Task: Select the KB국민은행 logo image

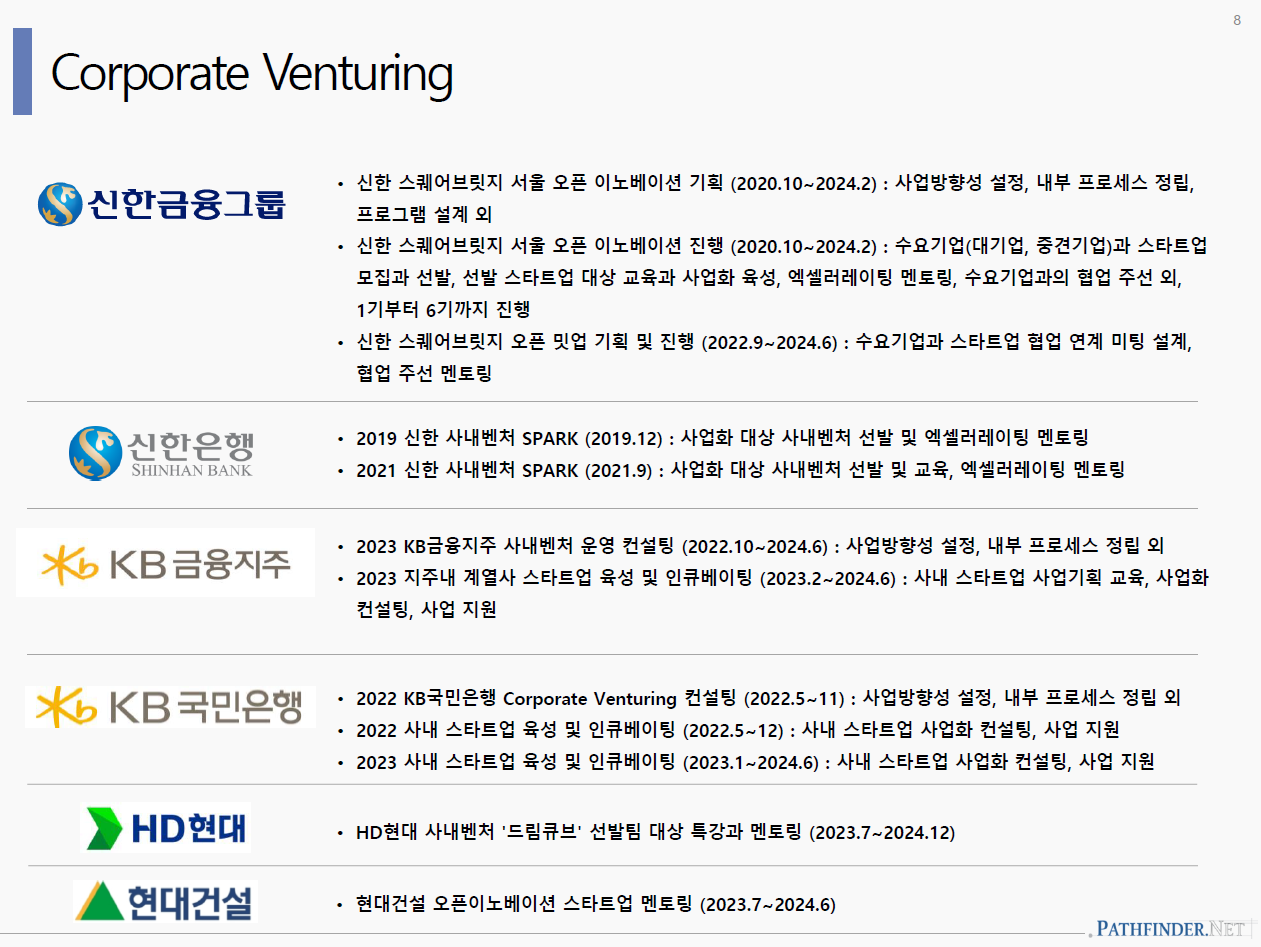Action: [170, 706]
